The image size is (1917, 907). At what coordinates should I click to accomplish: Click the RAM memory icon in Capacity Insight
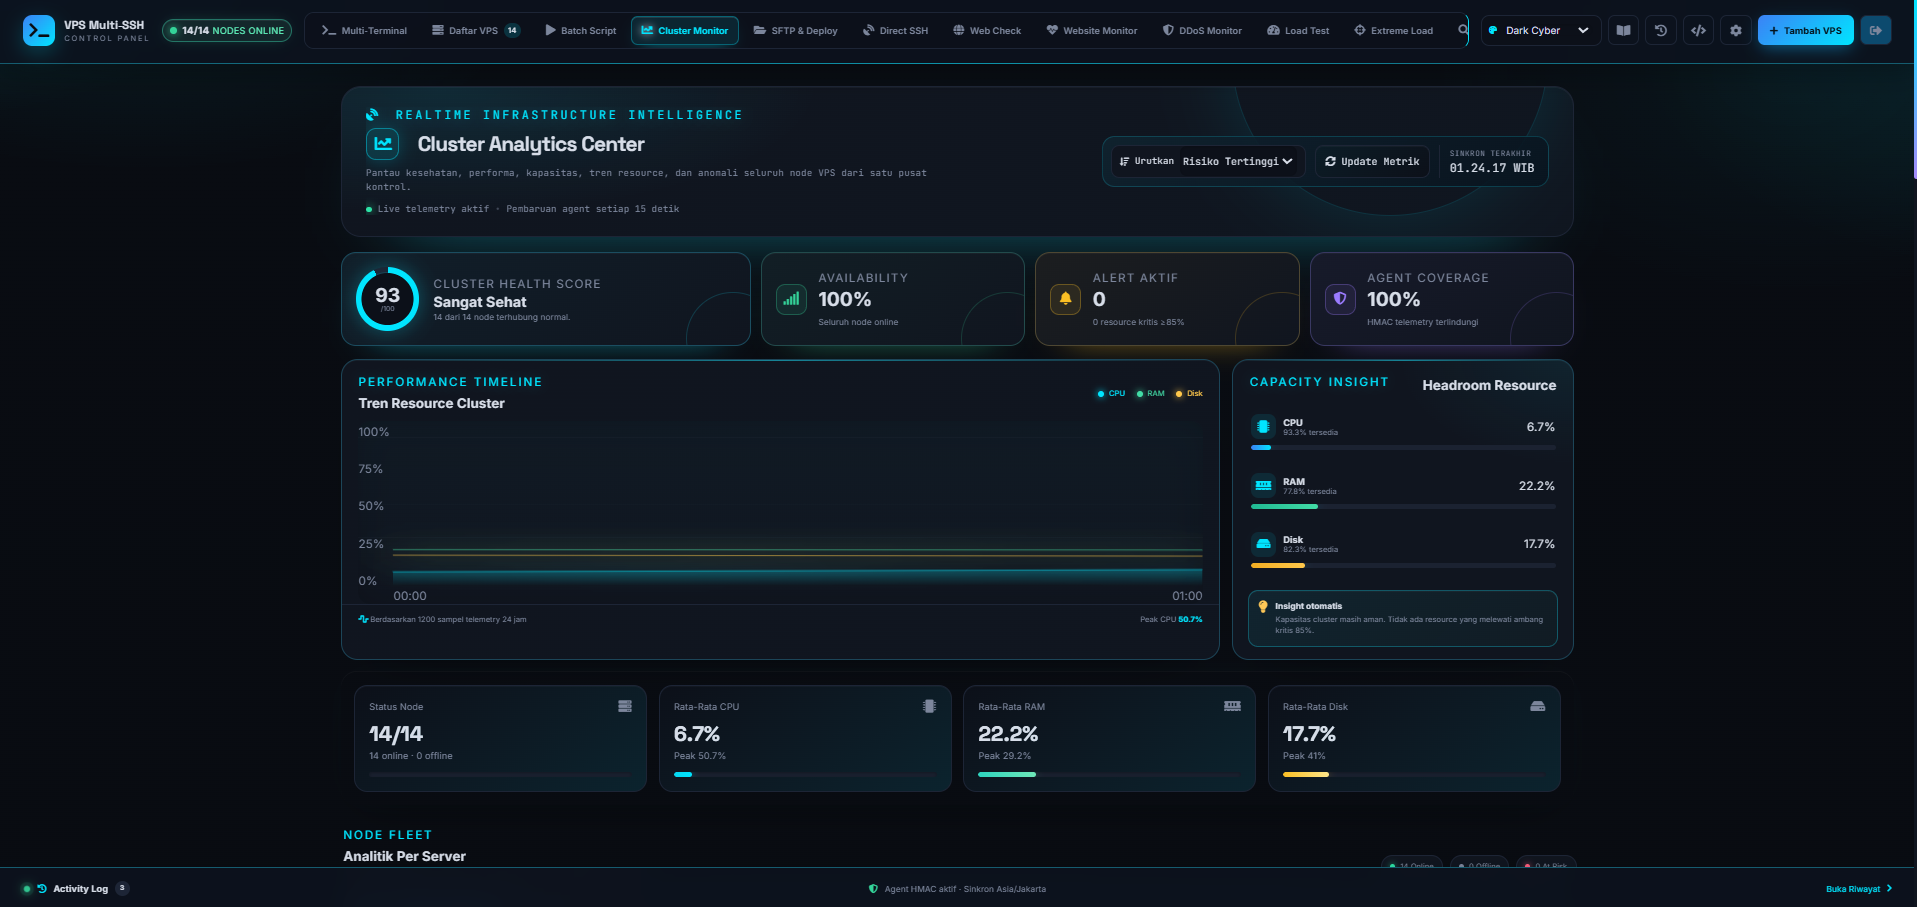point(1263,486)
